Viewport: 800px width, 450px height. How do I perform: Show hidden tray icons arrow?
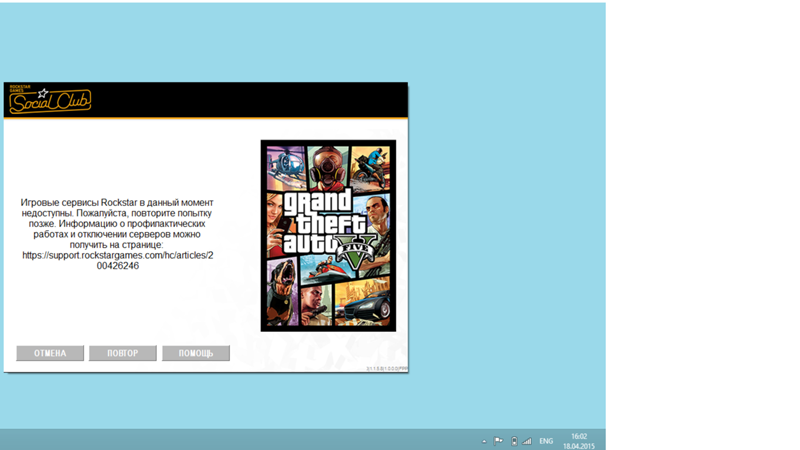tap(484, 441)
